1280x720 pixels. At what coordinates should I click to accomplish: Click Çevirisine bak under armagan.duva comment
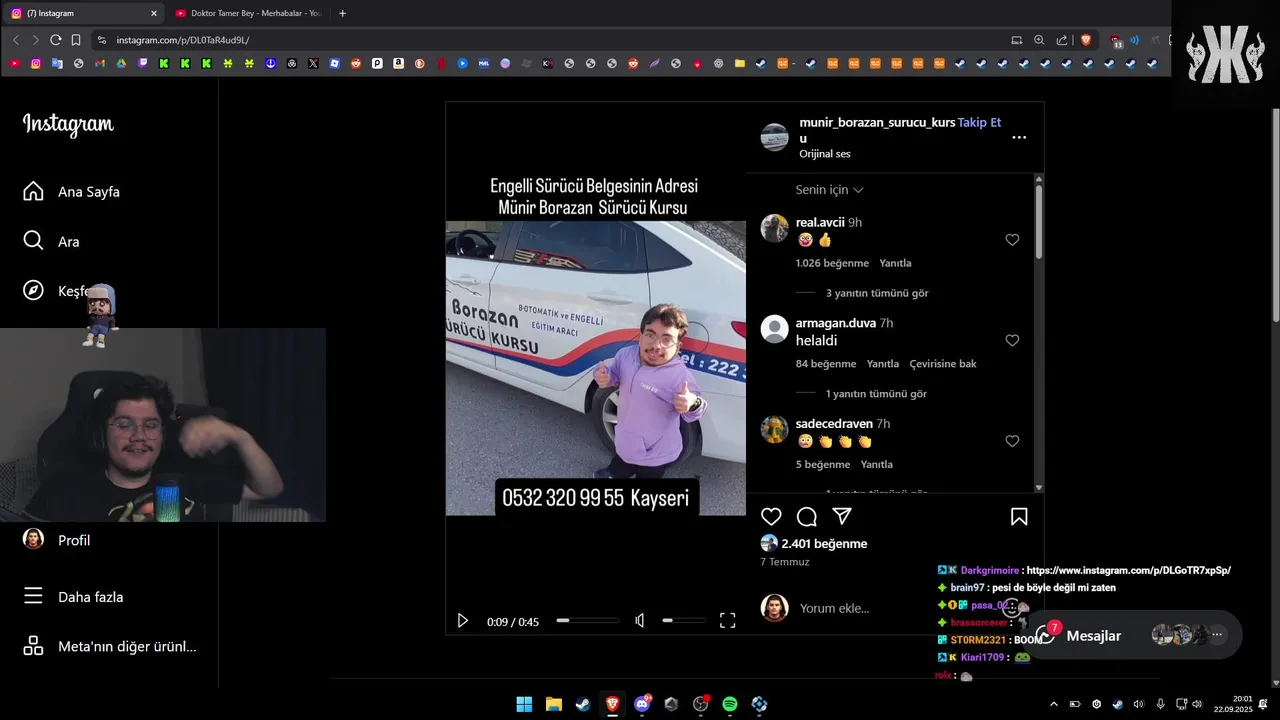(943, 364)
